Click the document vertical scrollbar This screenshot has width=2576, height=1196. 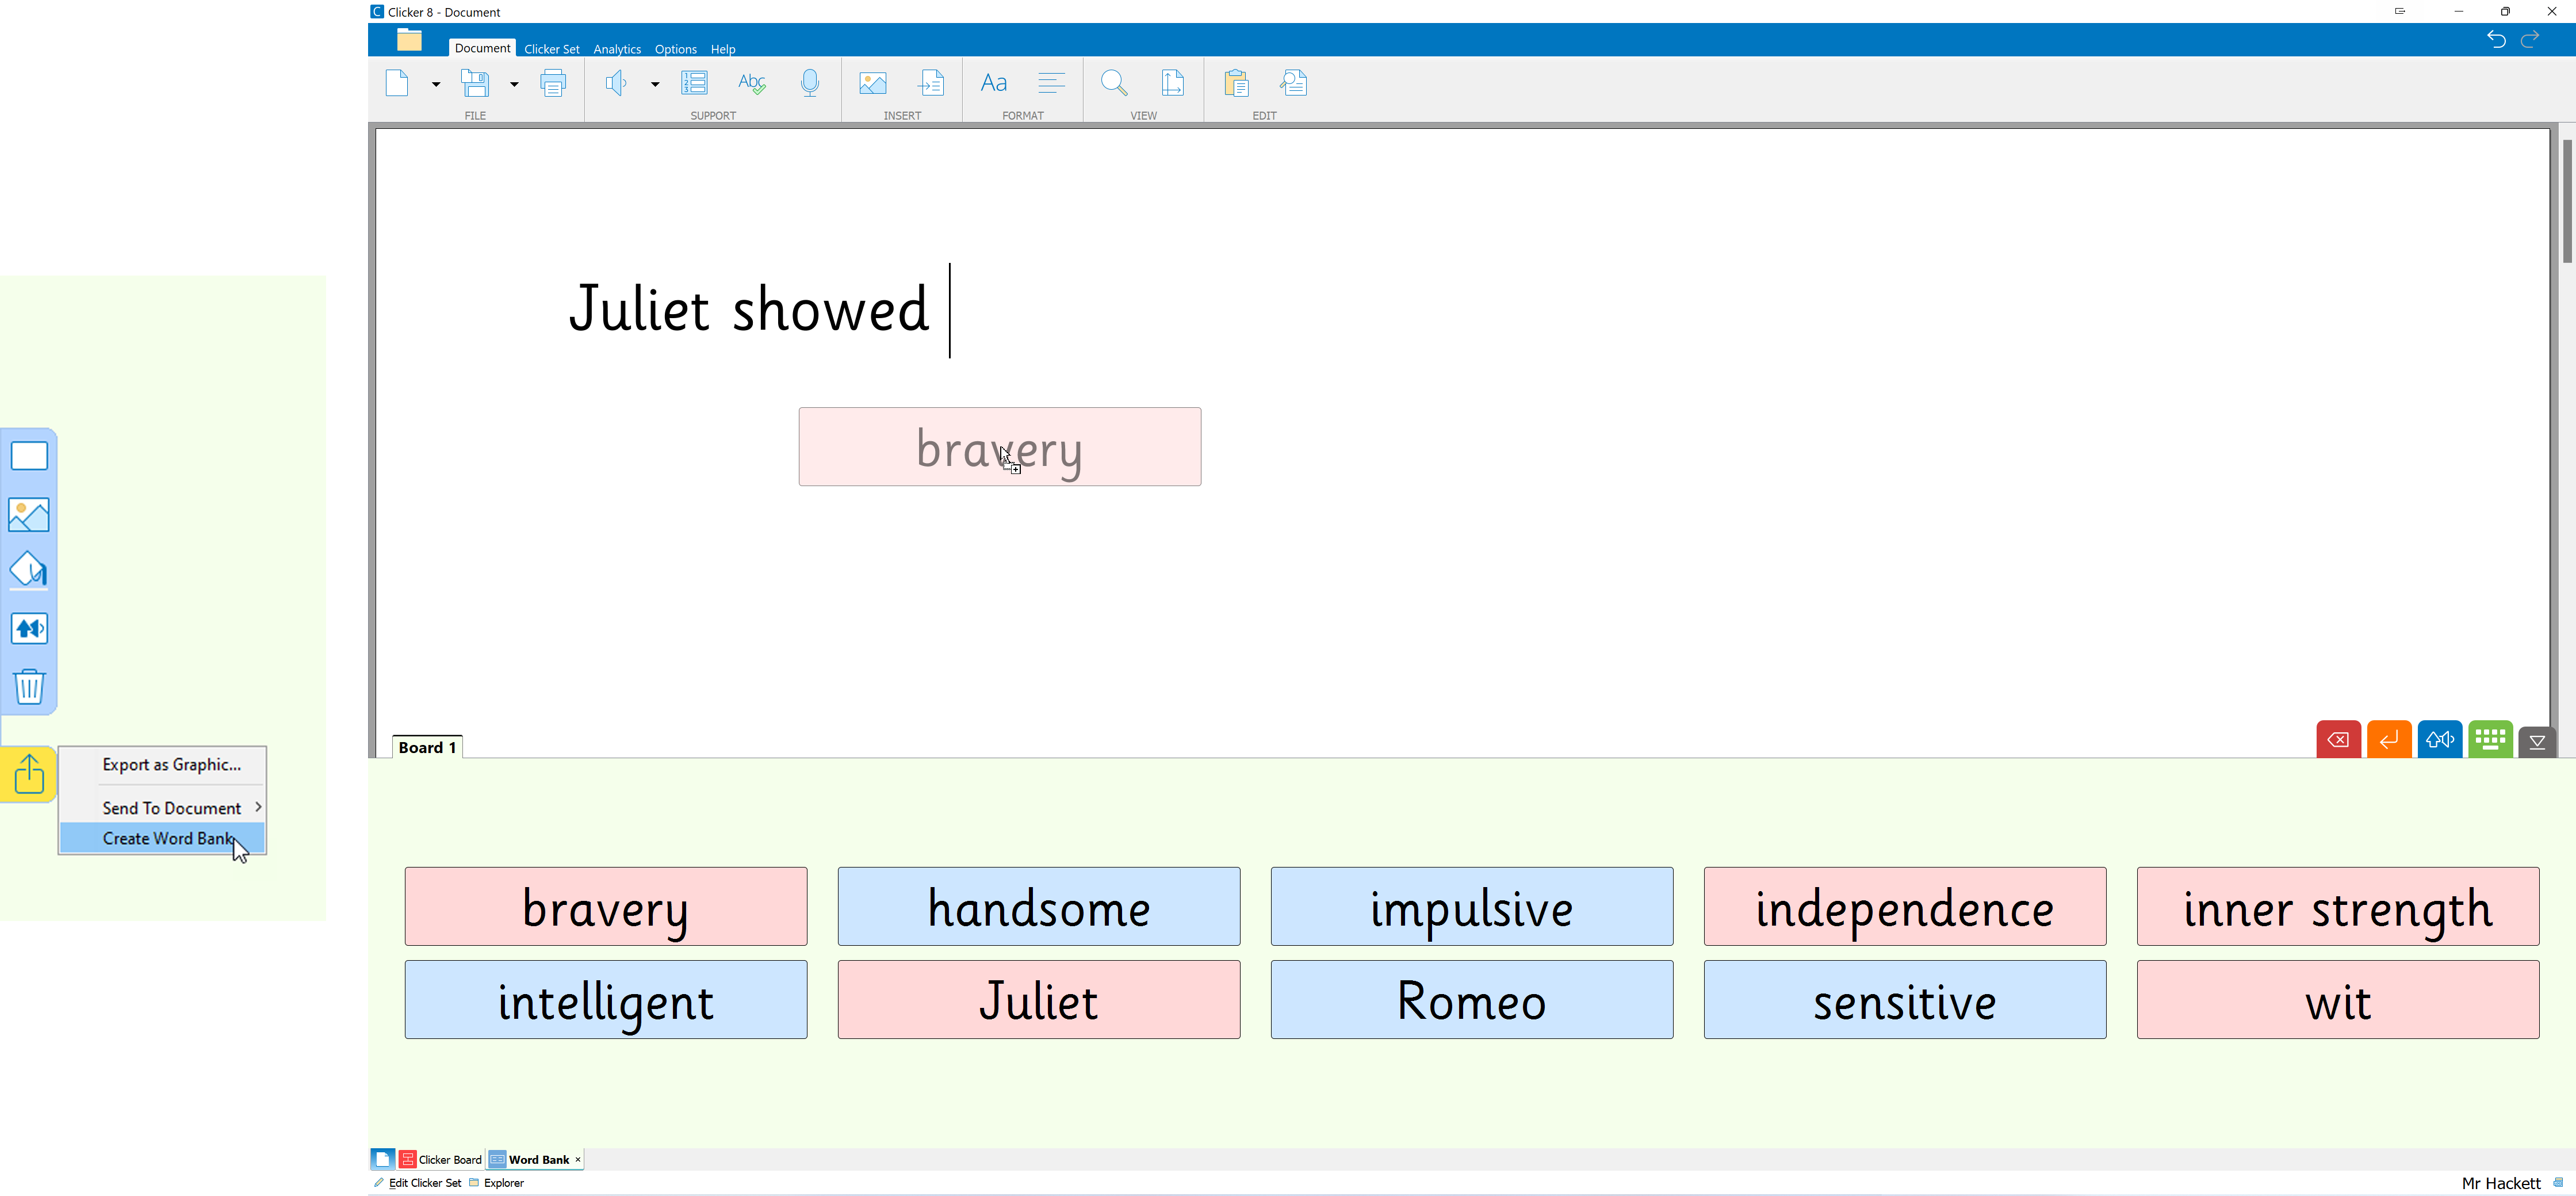click(2566, 200)
